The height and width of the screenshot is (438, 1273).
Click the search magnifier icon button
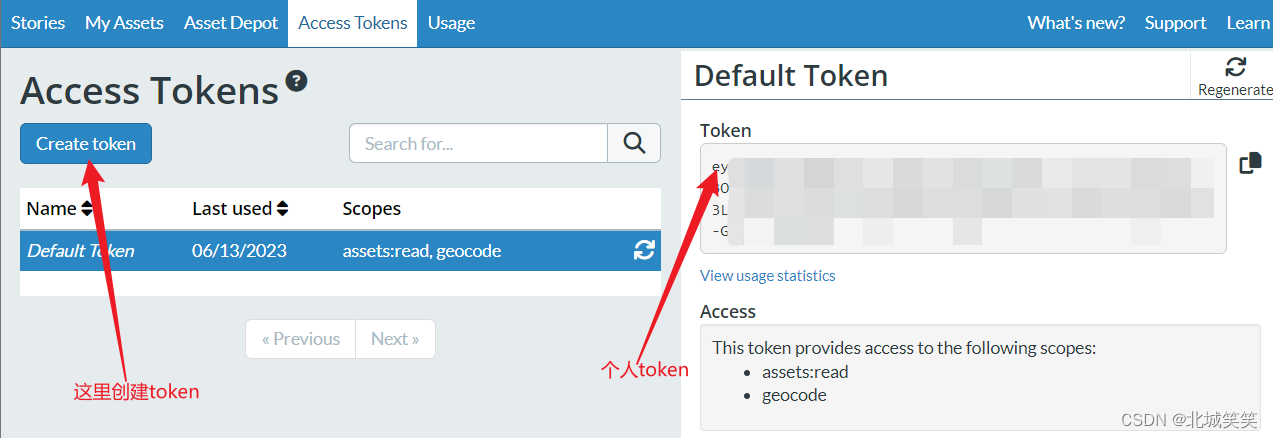tap(634, 143)
